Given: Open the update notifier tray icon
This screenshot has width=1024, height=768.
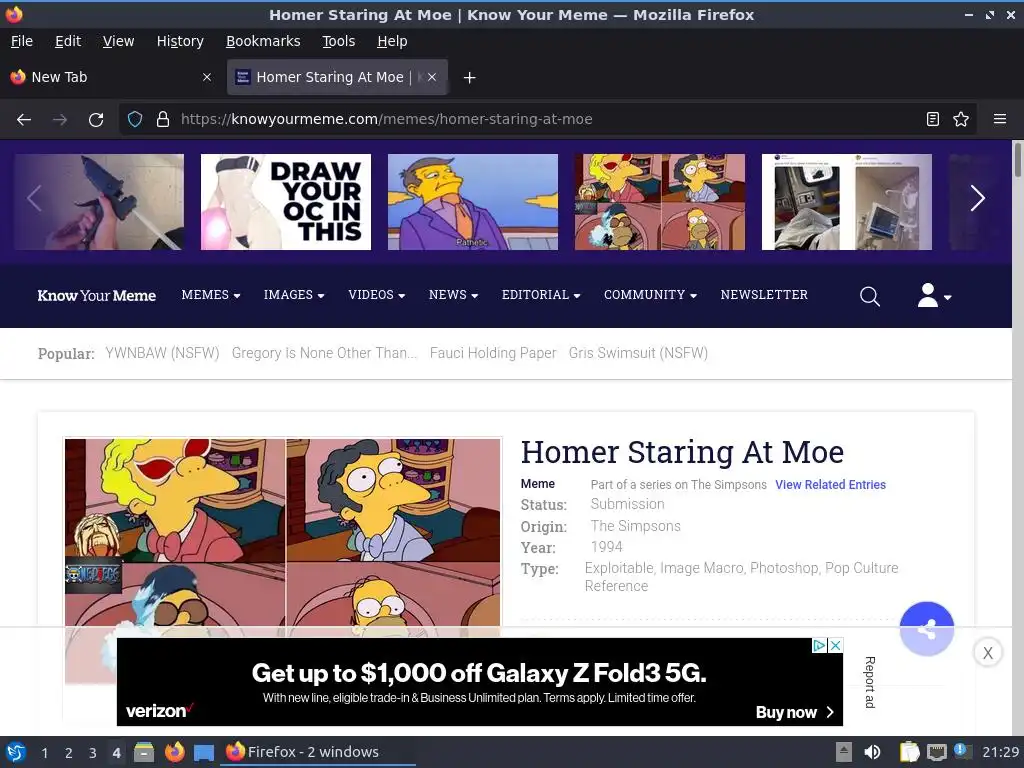Looking at the screenshot, I should (x=962, y=751).
